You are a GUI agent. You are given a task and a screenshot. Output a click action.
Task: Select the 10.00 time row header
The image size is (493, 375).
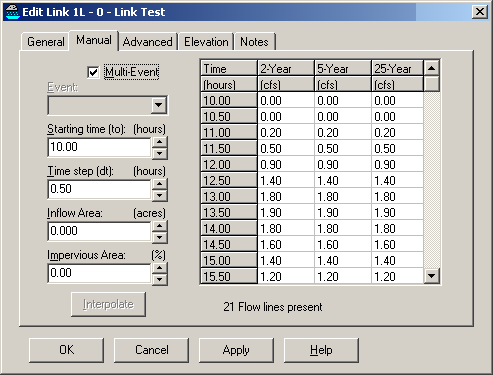point(229,100)
